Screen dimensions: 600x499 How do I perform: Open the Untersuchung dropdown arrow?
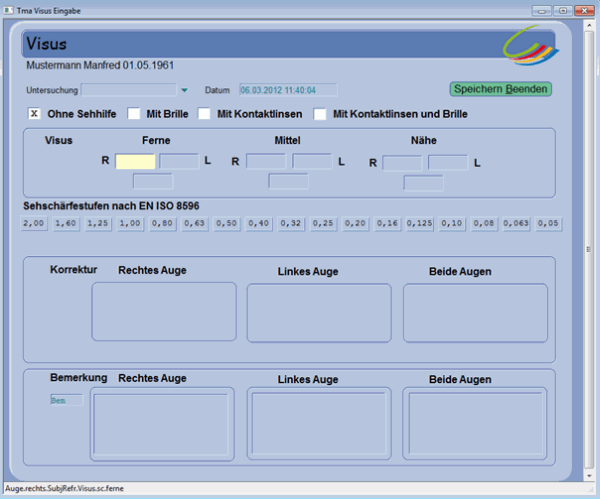pyautogui.click(x=184, y=90)
